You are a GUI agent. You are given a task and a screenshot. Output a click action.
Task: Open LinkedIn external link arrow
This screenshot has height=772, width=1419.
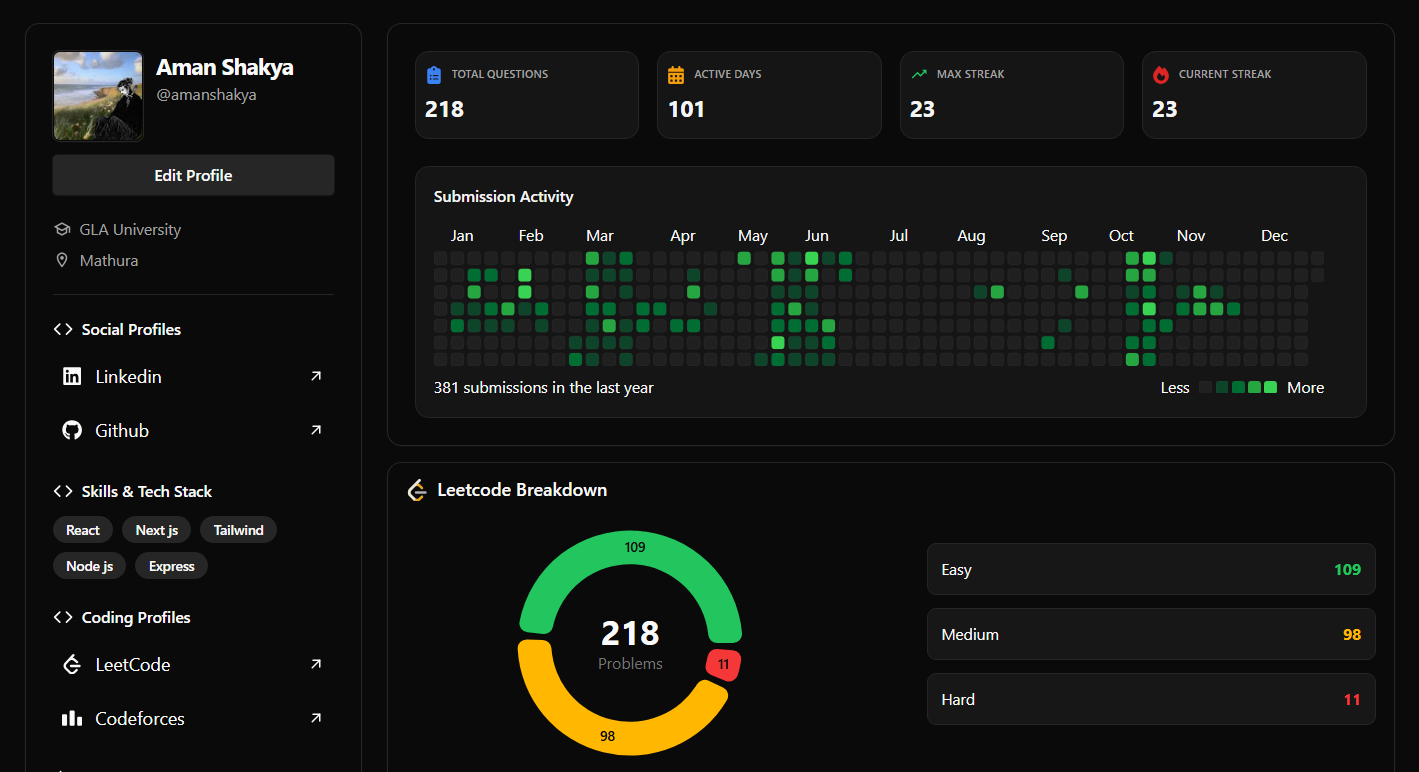[x=316, y=377]
